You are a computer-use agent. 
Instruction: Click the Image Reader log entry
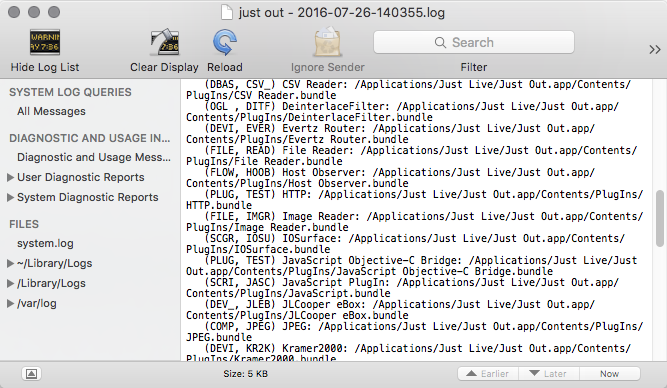point(414,223)
